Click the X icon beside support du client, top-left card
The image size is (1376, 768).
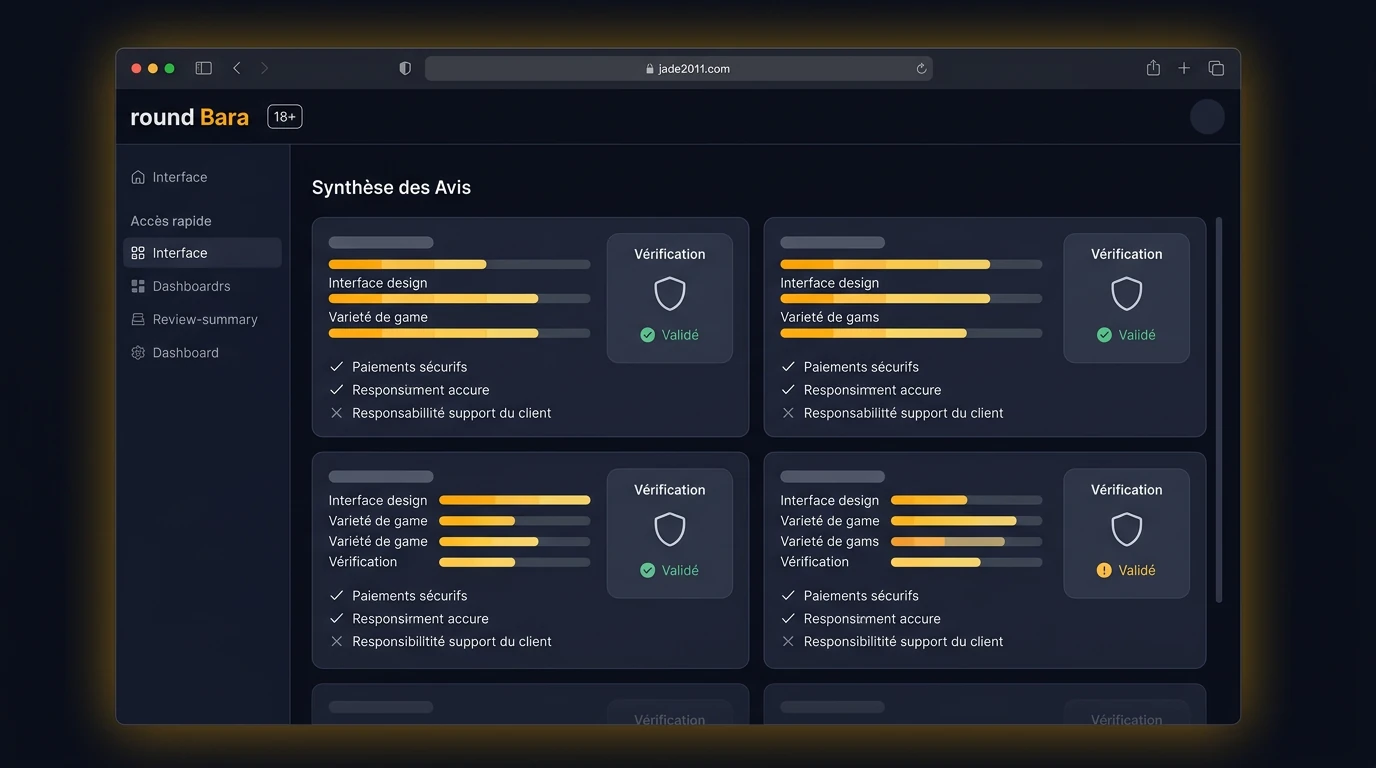(337, 413)
